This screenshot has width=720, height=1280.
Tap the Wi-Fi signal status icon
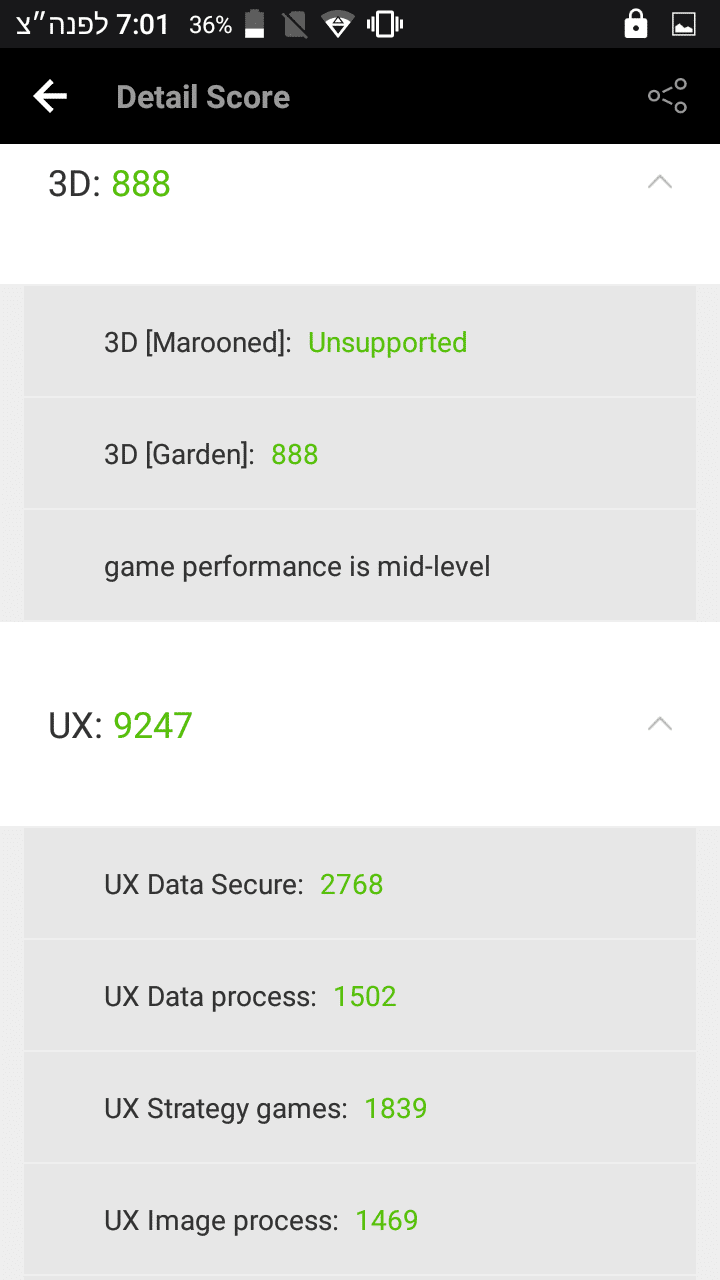coord(338,24)
